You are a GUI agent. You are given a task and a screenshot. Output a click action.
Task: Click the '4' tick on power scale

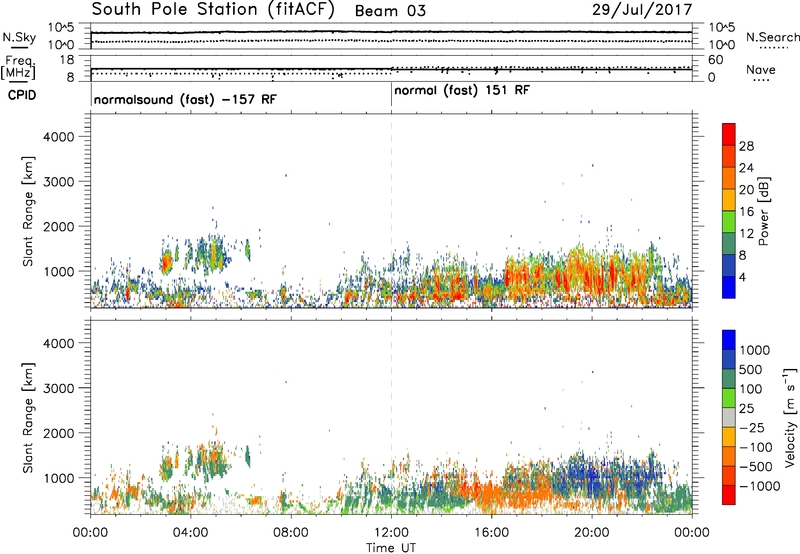pyautogui.click(x=743, y=278)
